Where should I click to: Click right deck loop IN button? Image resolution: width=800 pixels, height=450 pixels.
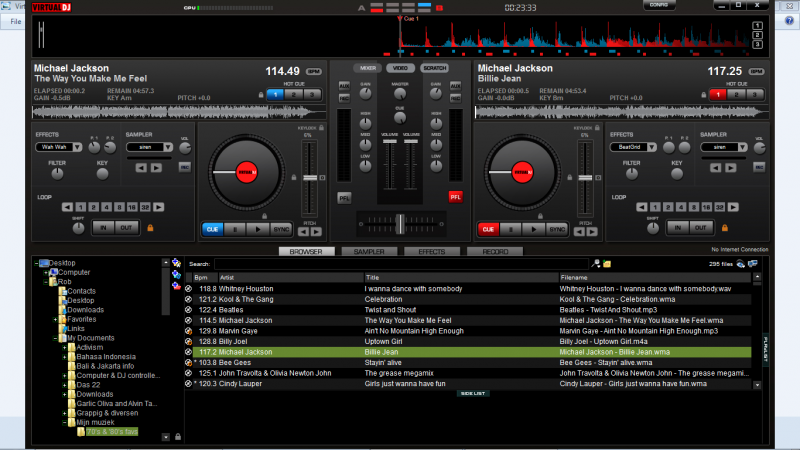coord(678,228)
